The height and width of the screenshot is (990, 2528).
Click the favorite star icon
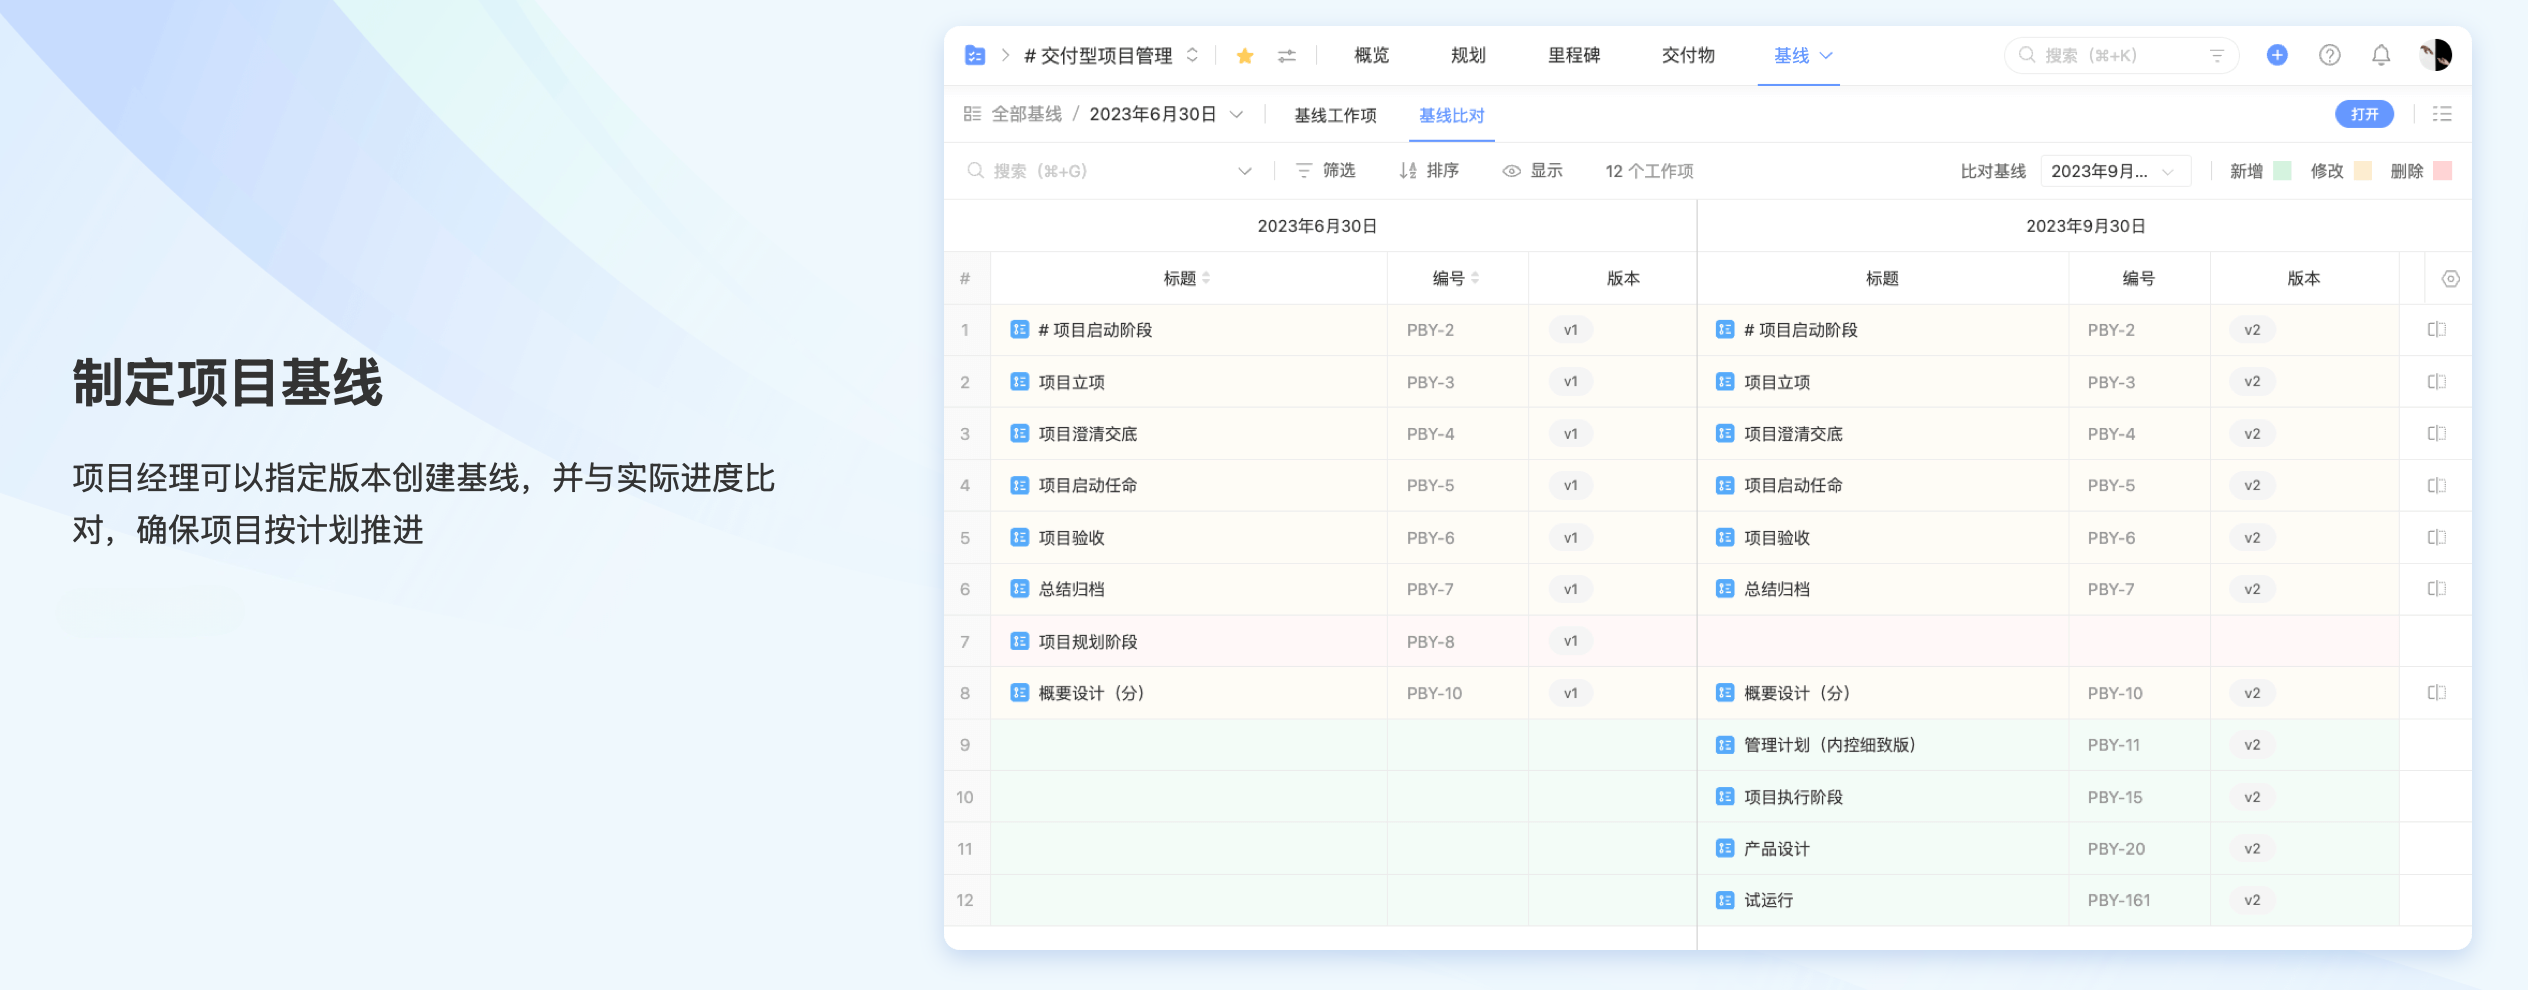coord(1245,56)
